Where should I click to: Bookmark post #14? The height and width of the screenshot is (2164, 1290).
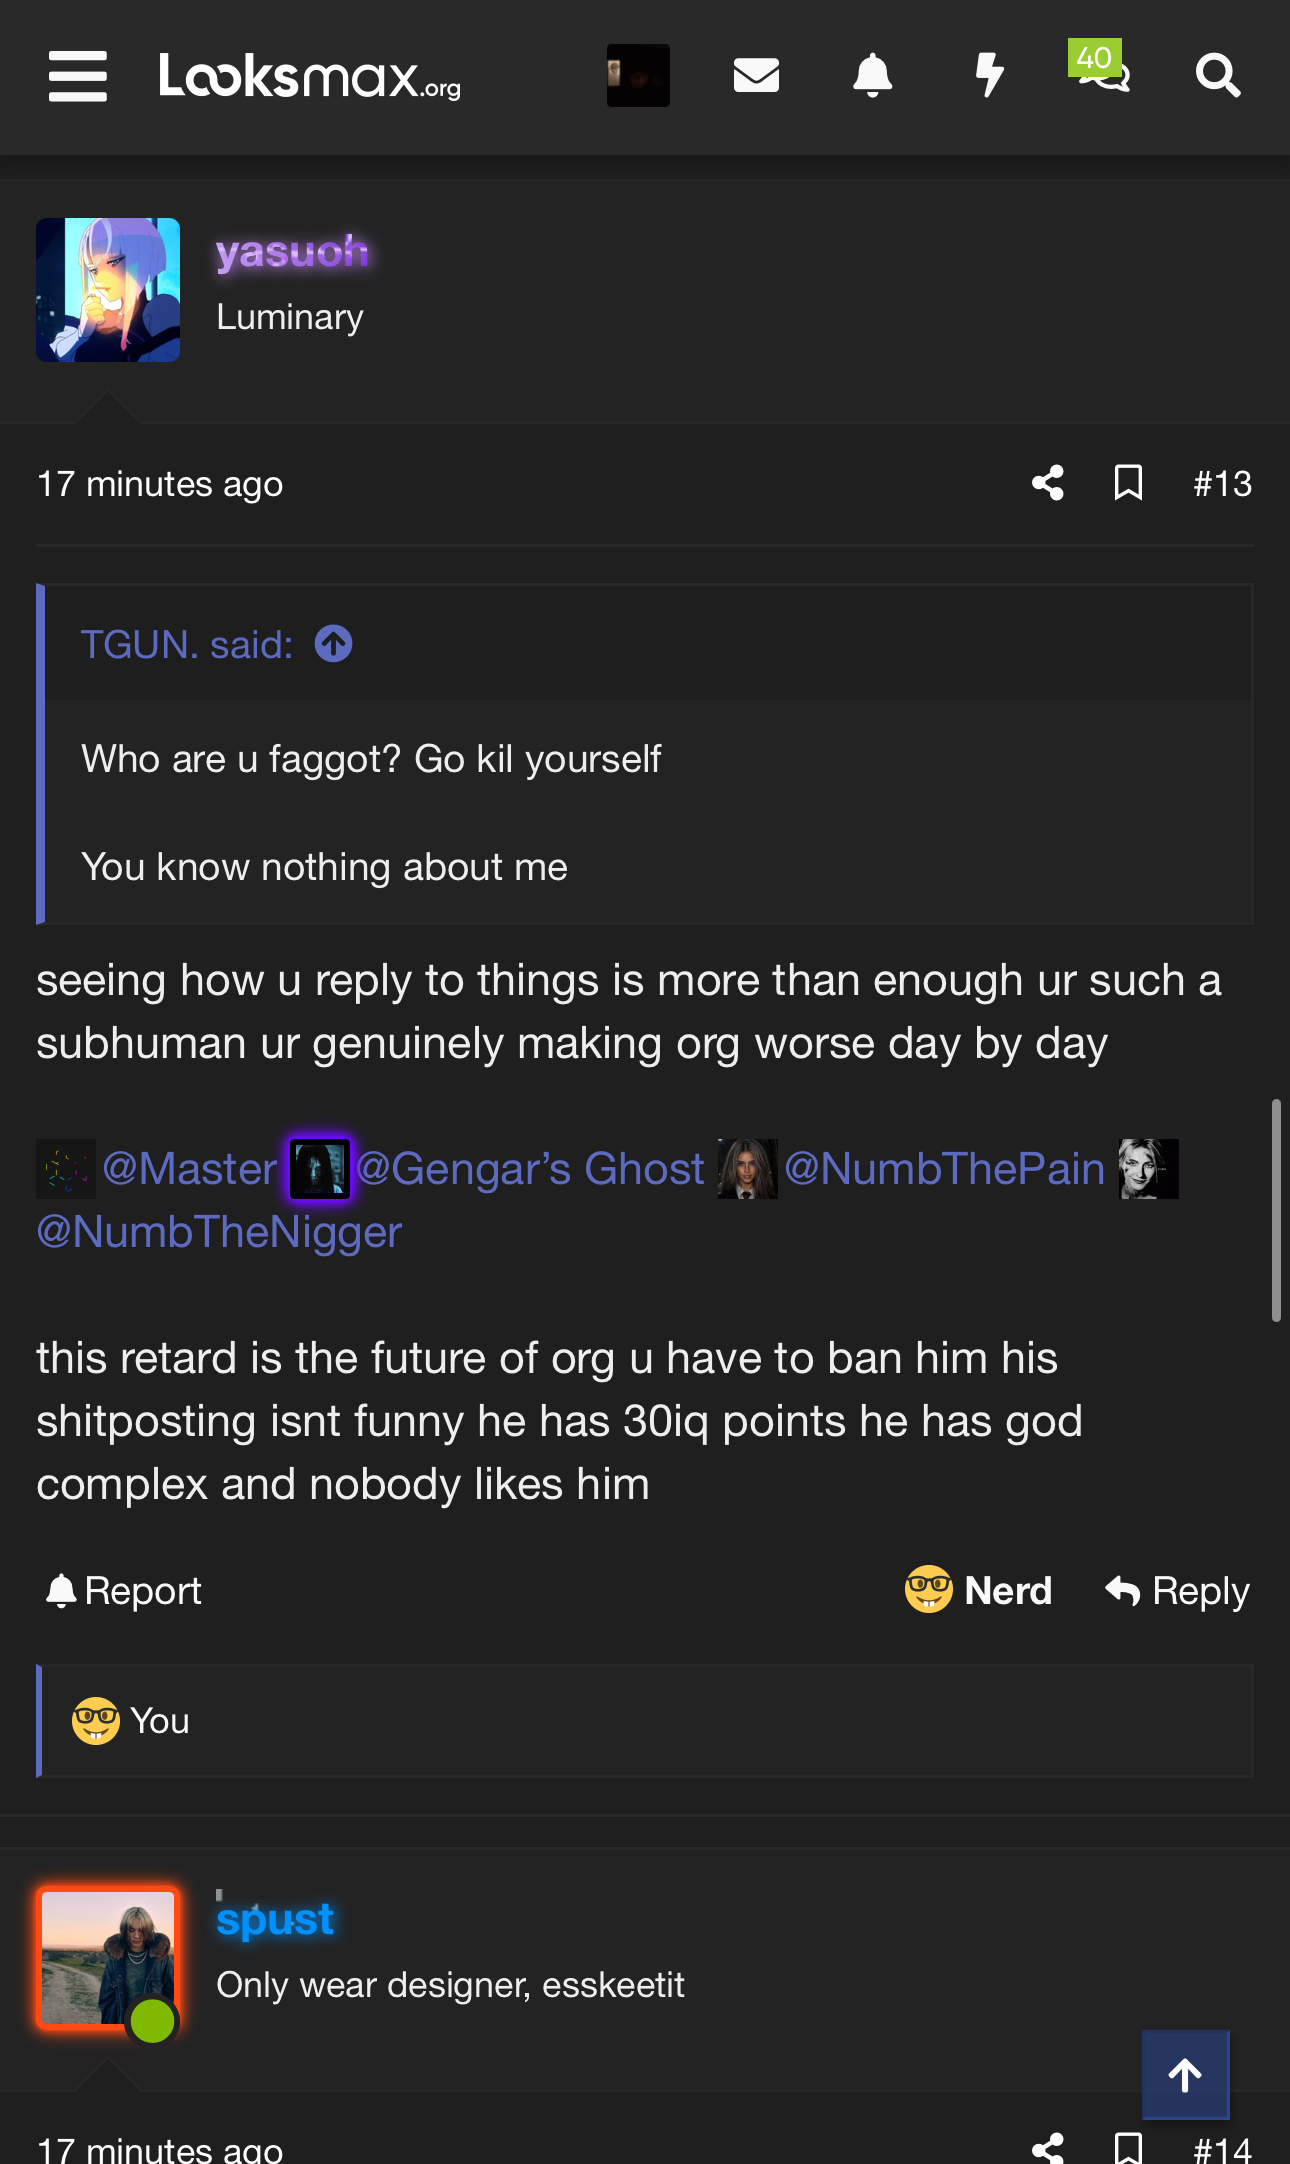click(1129, 2147)
